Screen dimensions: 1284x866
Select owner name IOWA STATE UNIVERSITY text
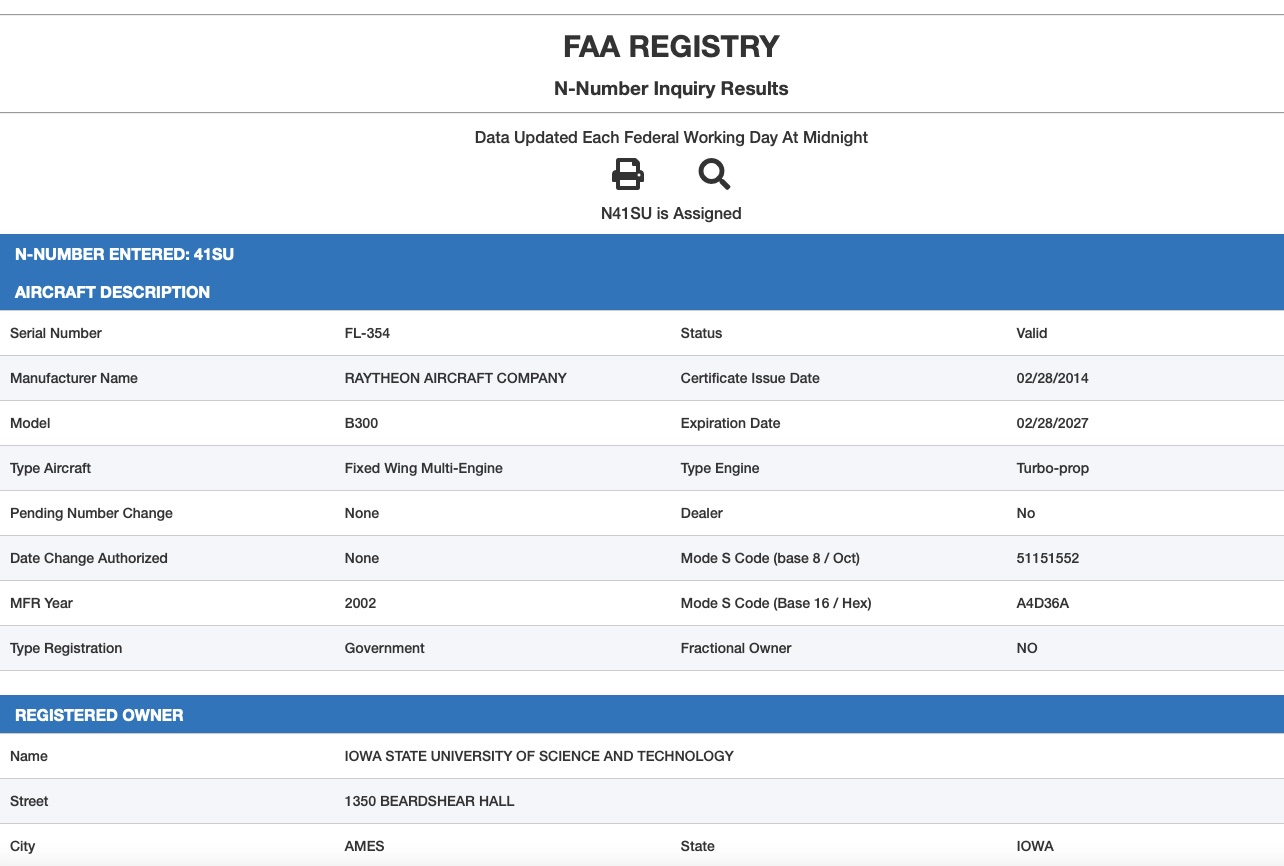[x=539, y=756]
